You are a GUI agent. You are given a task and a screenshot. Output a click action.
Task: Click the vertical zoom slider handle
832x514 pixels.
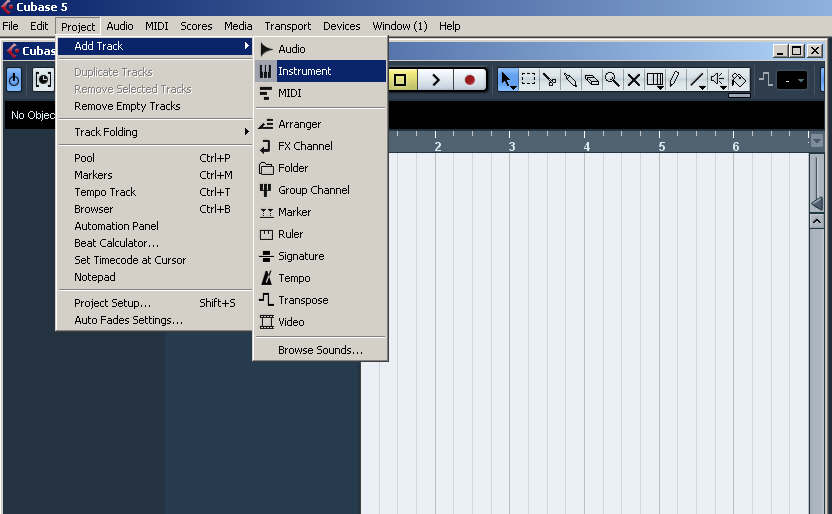[817, 204]
